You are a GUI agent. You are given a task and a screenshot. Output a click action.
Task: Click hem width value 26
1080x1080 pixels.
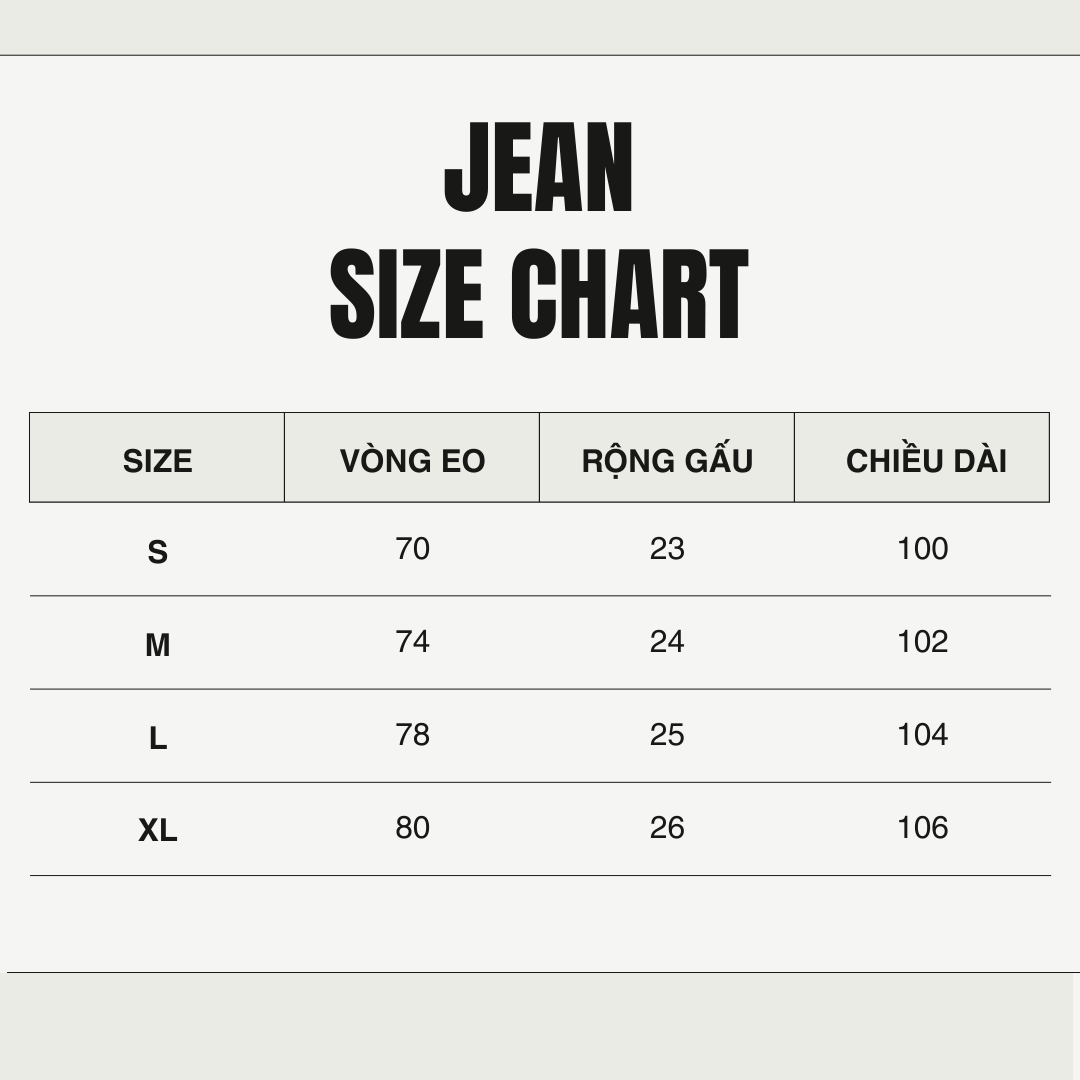tap(667, 828)
